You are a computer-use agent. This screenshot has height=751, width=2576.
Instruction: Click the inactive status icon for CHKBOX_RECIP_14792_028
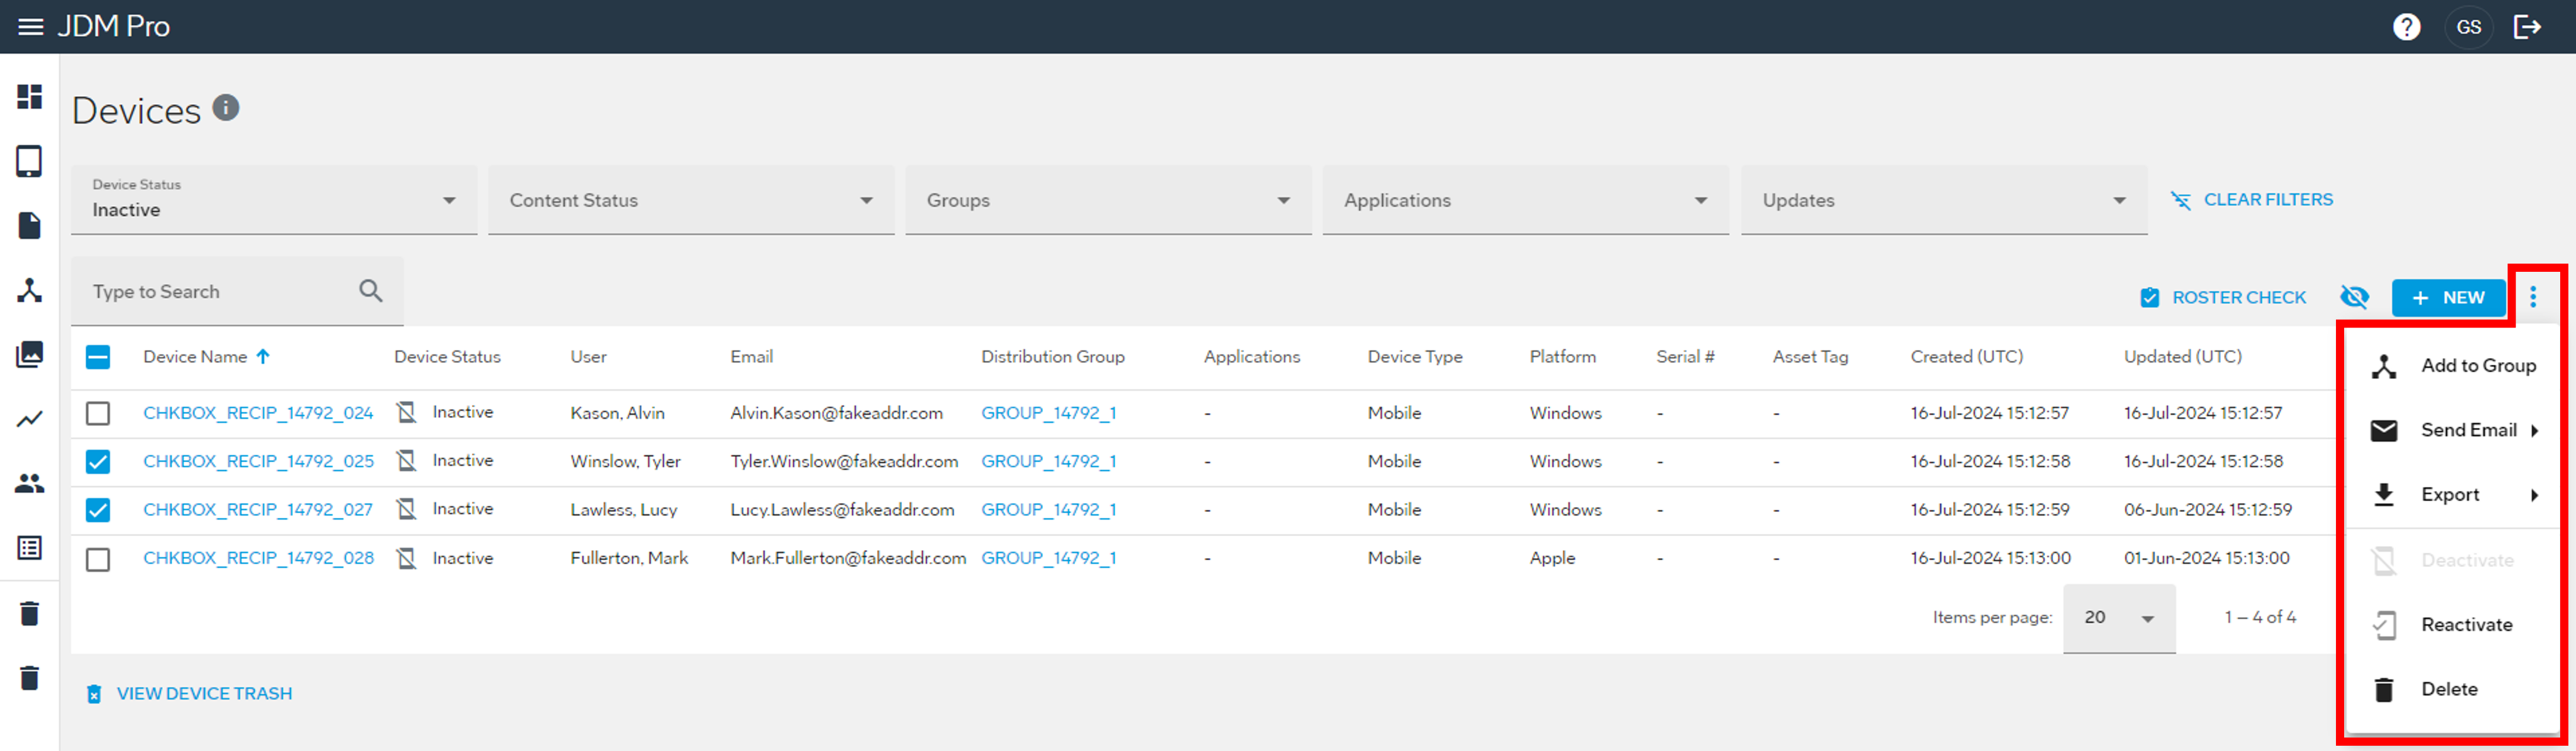[406, 558]
